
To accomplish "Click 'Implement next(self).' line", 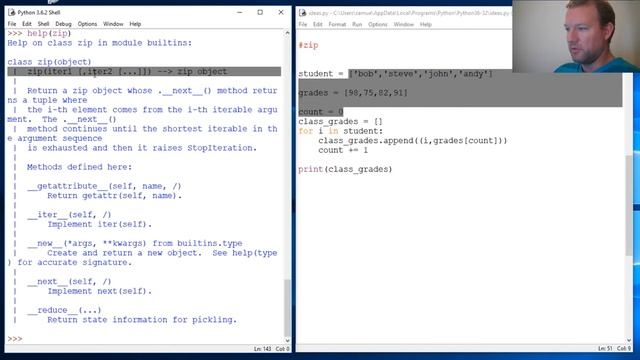I will pos(100,291).
